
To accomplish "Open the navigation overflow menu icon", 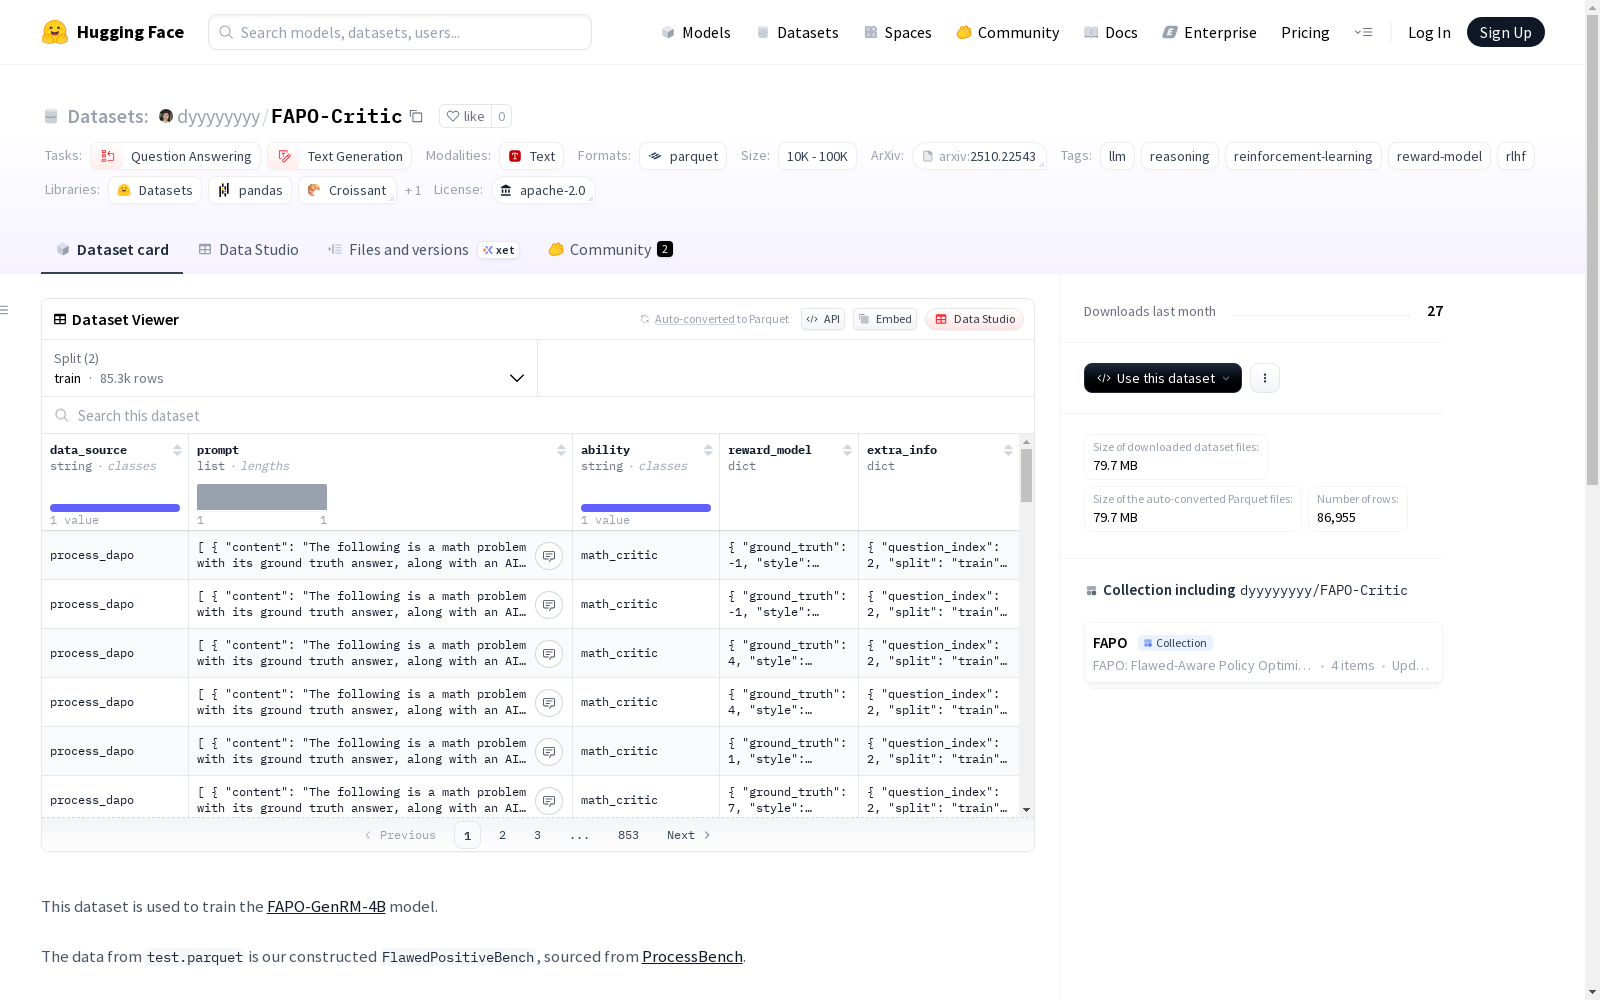I will [x=1363, y=32].
